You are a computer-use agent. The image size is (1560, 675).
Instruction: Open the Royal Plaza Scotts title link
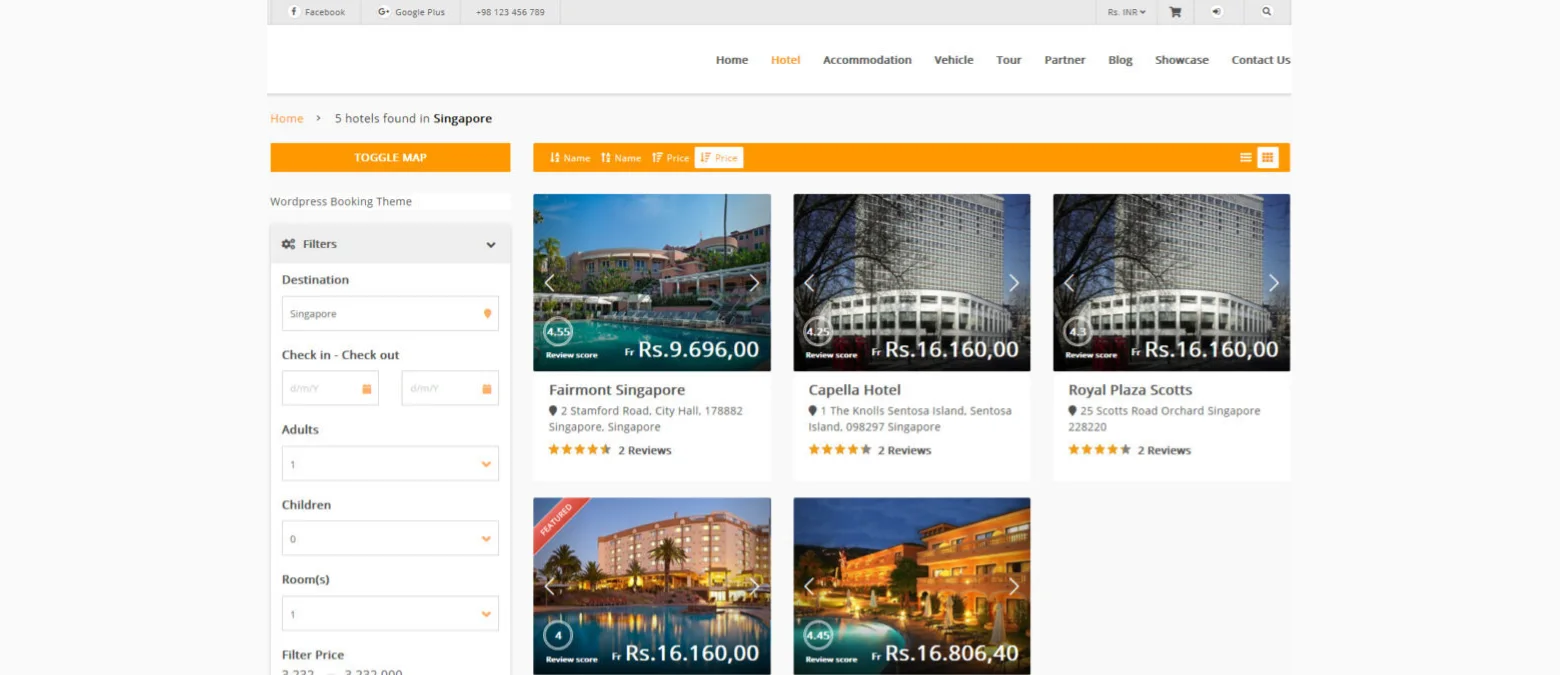(1130, 390)
